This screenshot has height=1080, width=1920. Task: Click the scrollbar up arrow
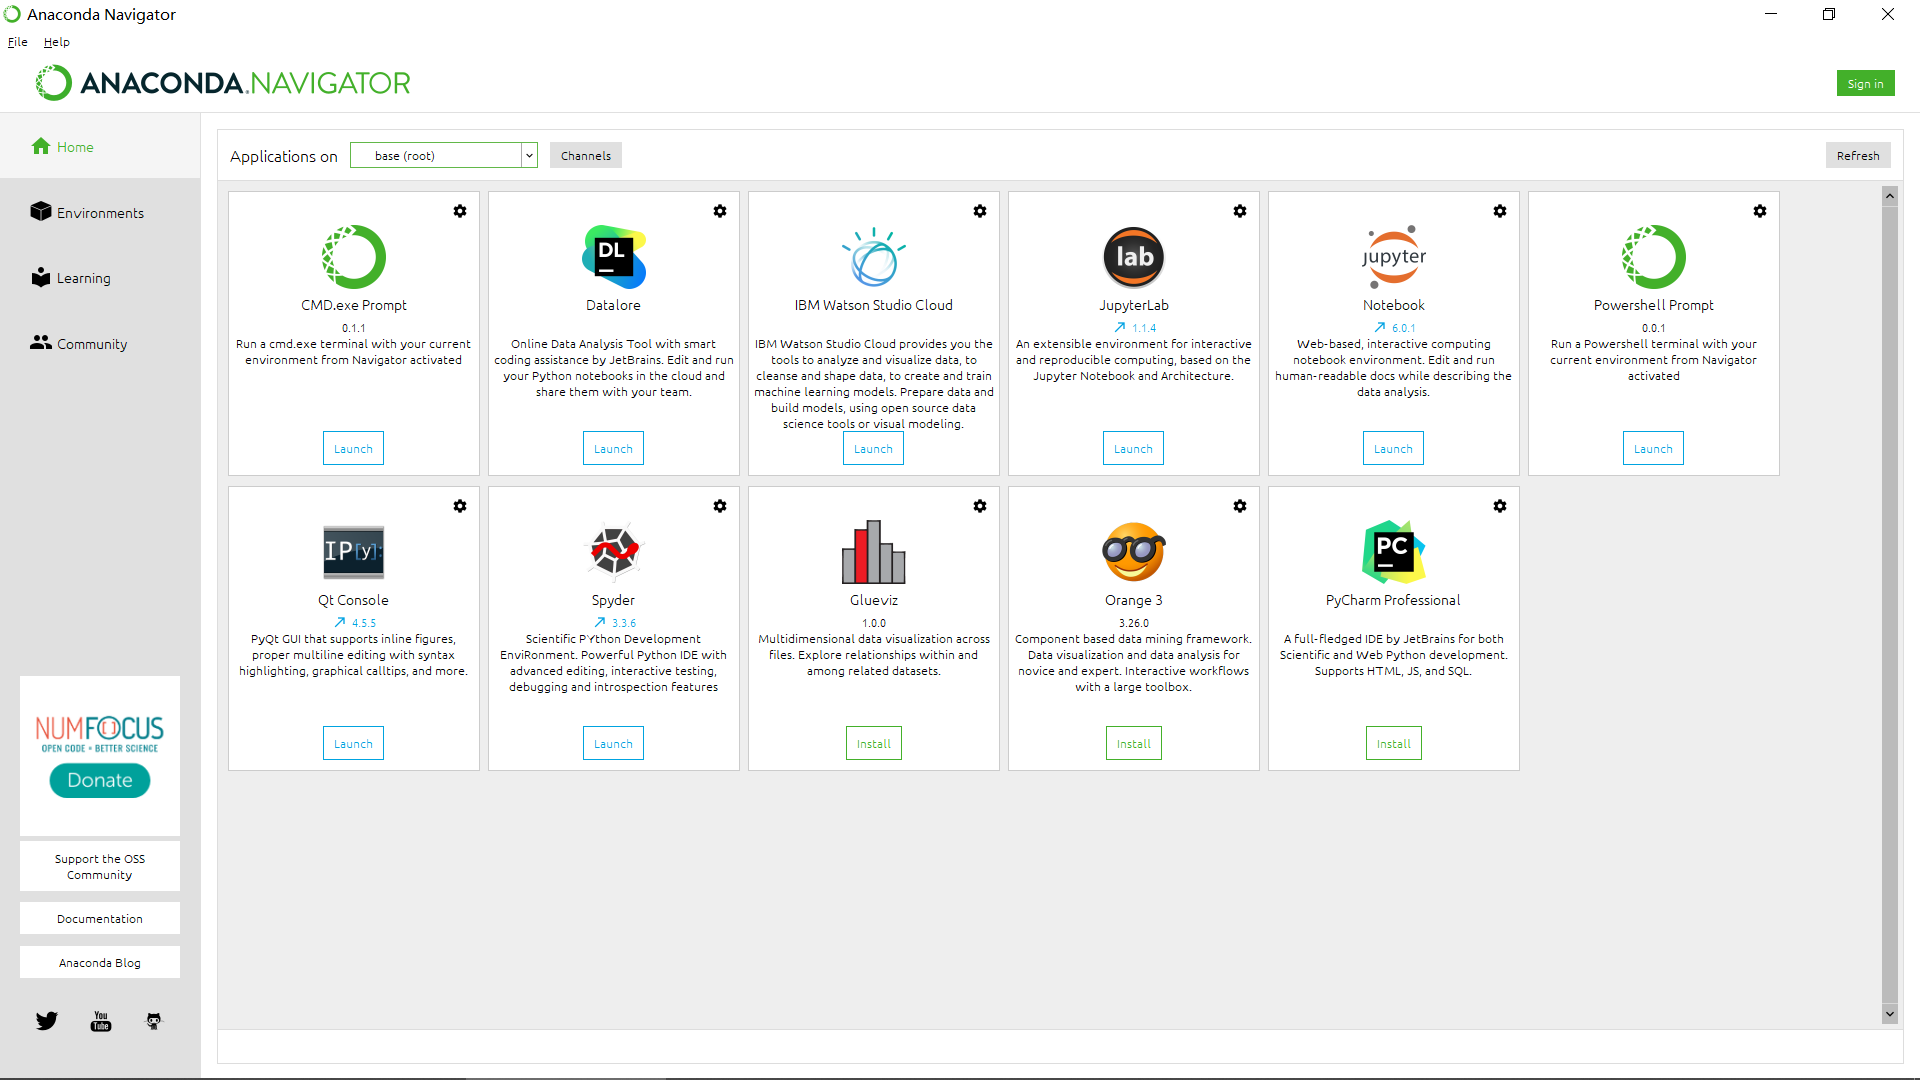(x=1890, y=196)
